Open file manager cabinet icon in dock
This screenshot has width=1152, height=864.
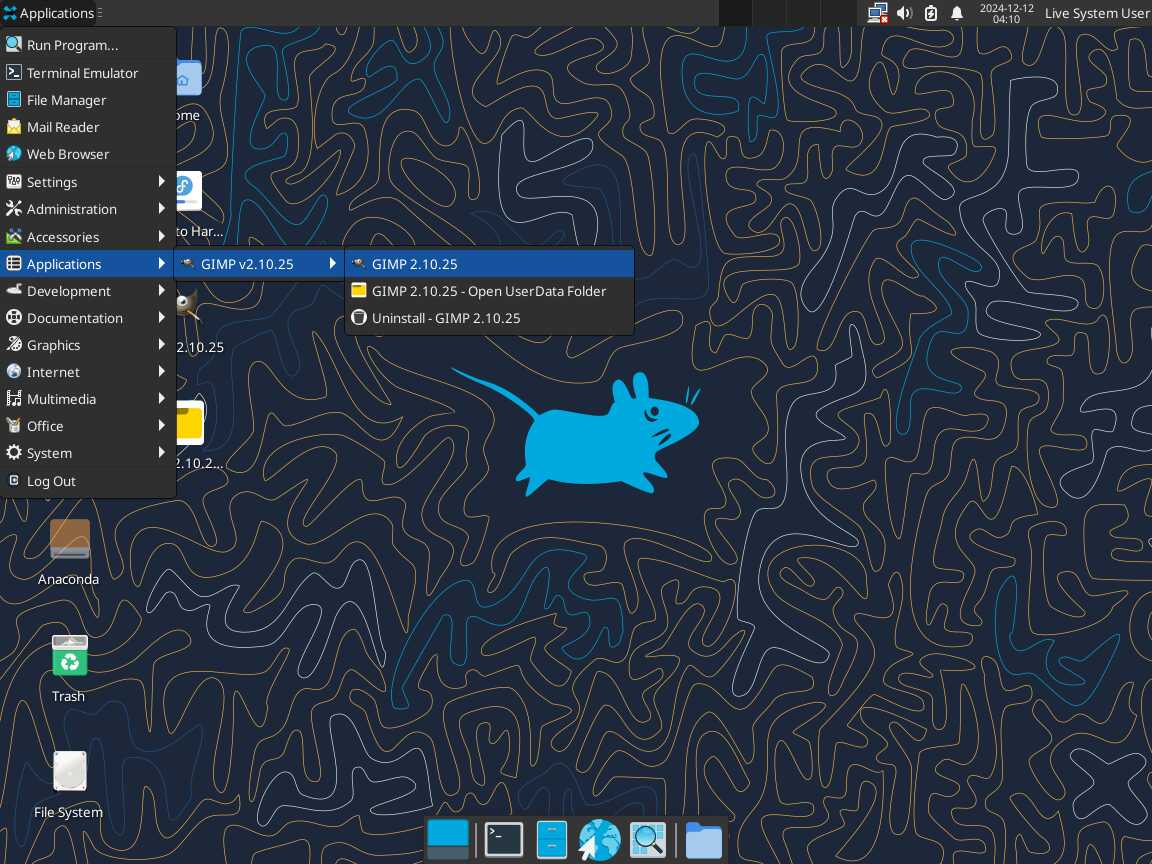(x=552, y=840)
